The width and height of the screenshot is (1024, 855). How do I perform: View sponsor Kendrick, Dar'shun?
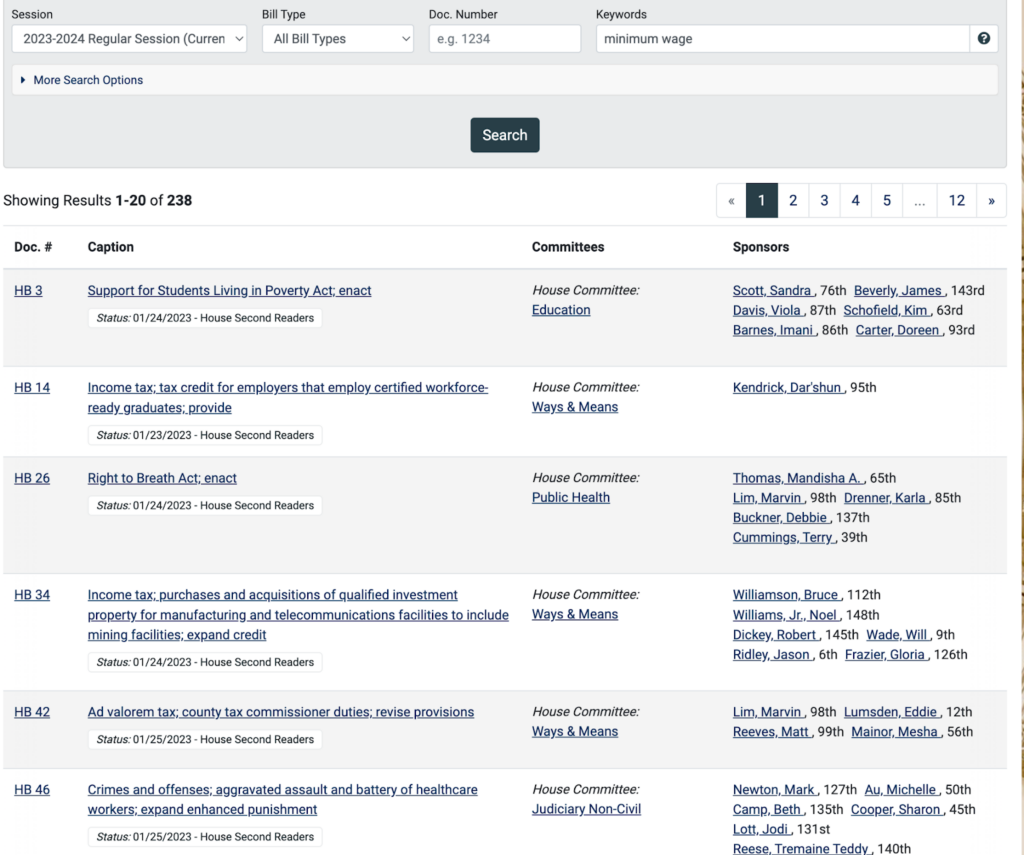[787, 388]
